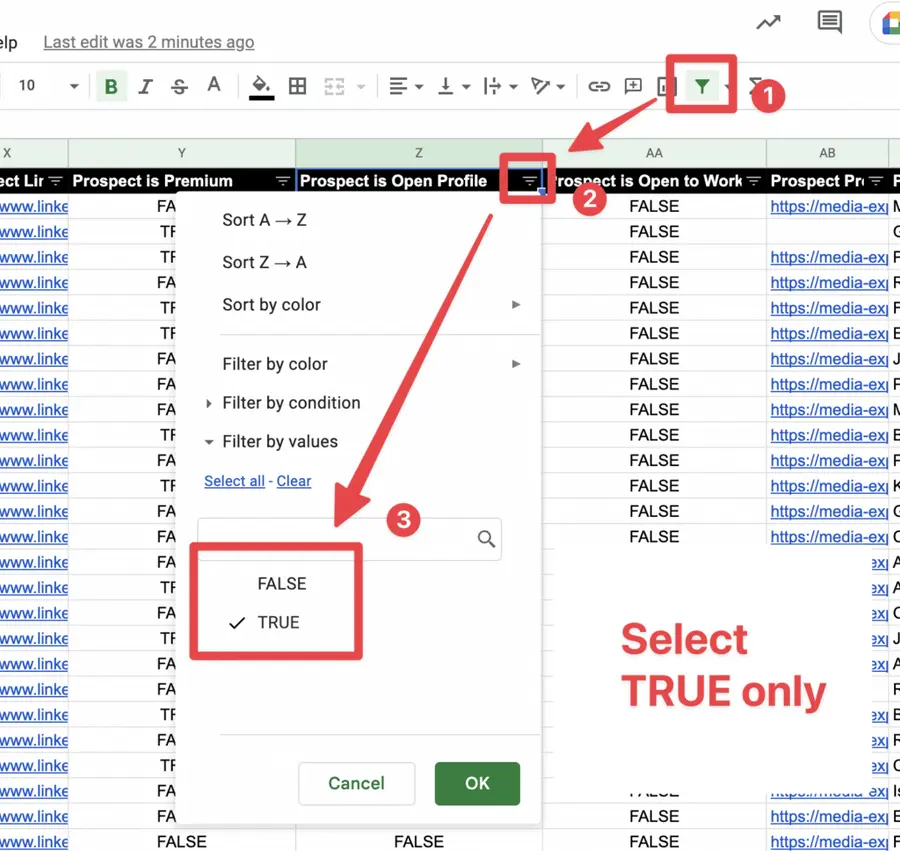Select Filter by color in the menu

tap(275, 364)
